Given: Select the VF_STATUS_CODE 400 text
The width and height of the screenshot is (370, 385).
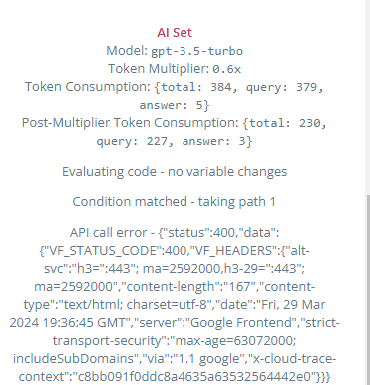Looking at the screenshot, I should click(x=115, y=250).
